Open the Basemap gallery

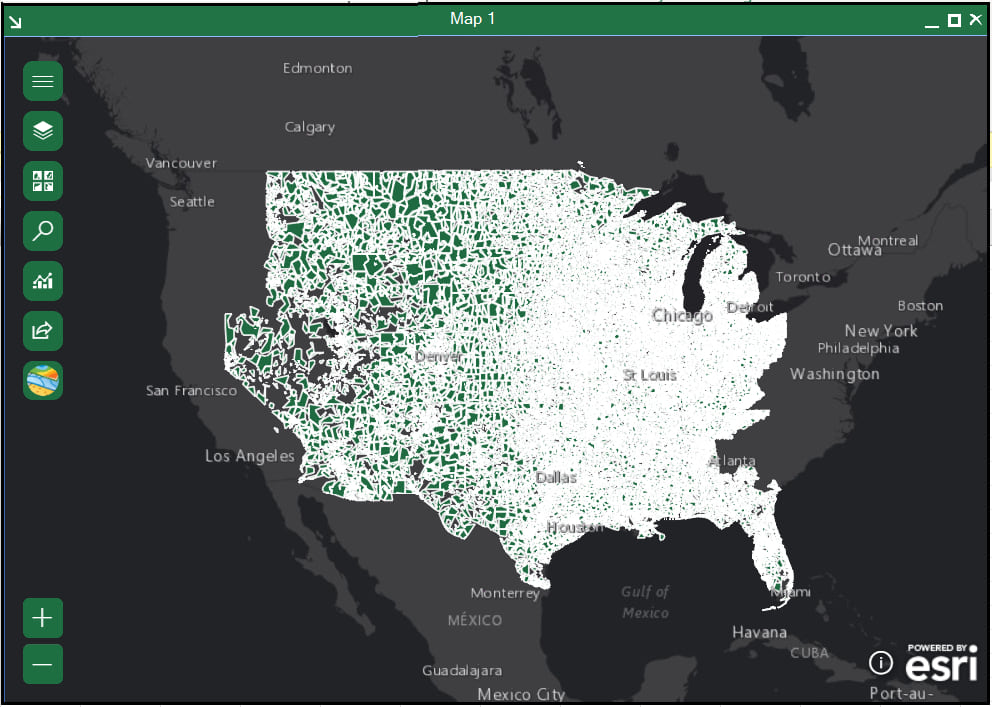point(42,380)
